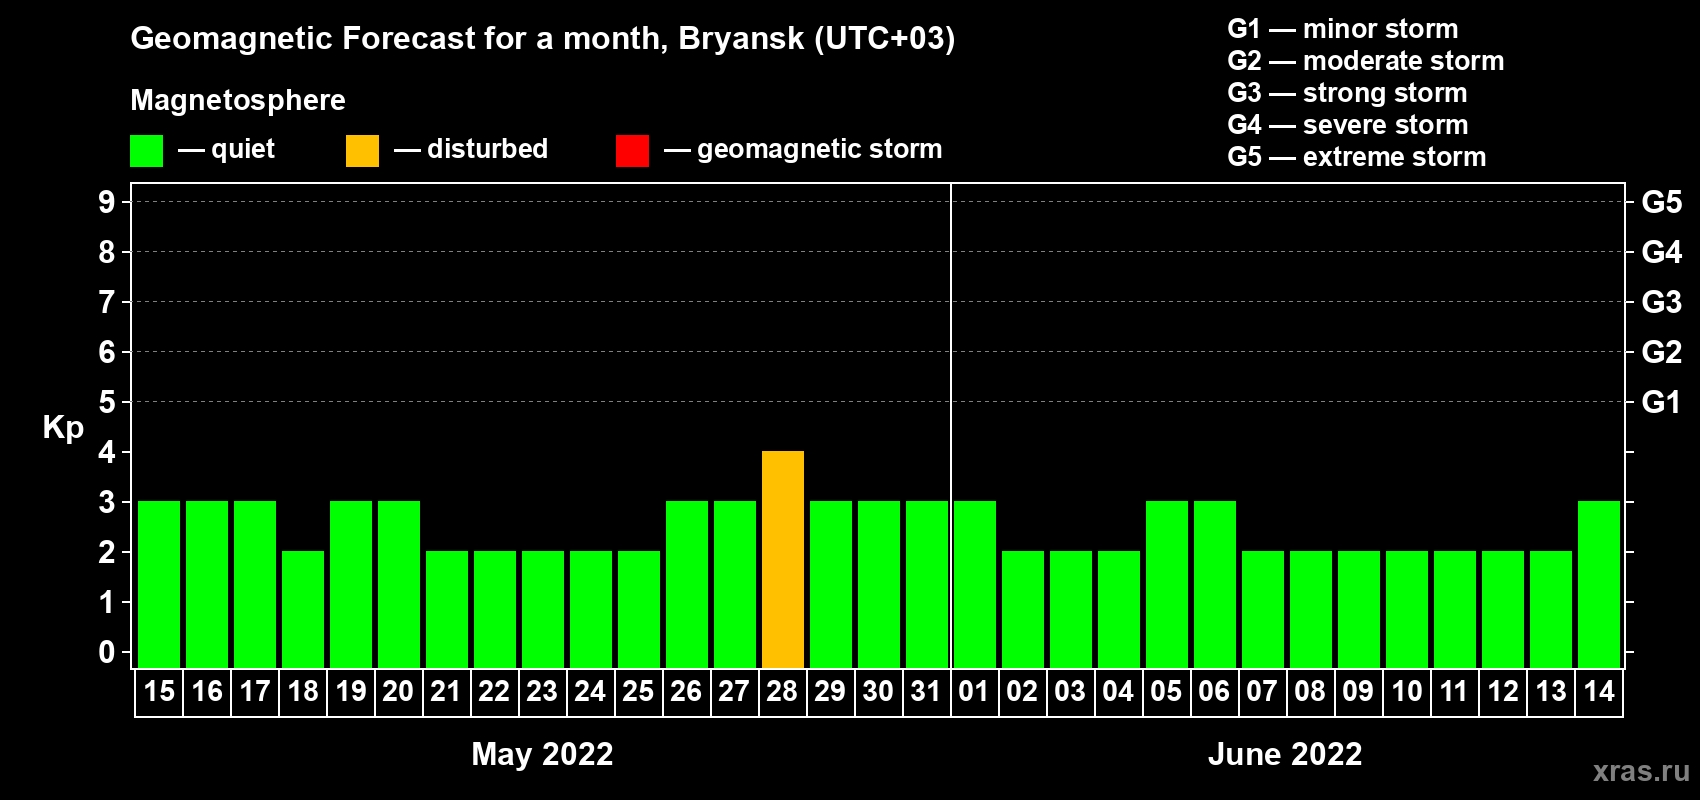Click the date cell '15'
Viewport: 1700px width, 800px height.
pyautogui.click(x=159, y=692)
